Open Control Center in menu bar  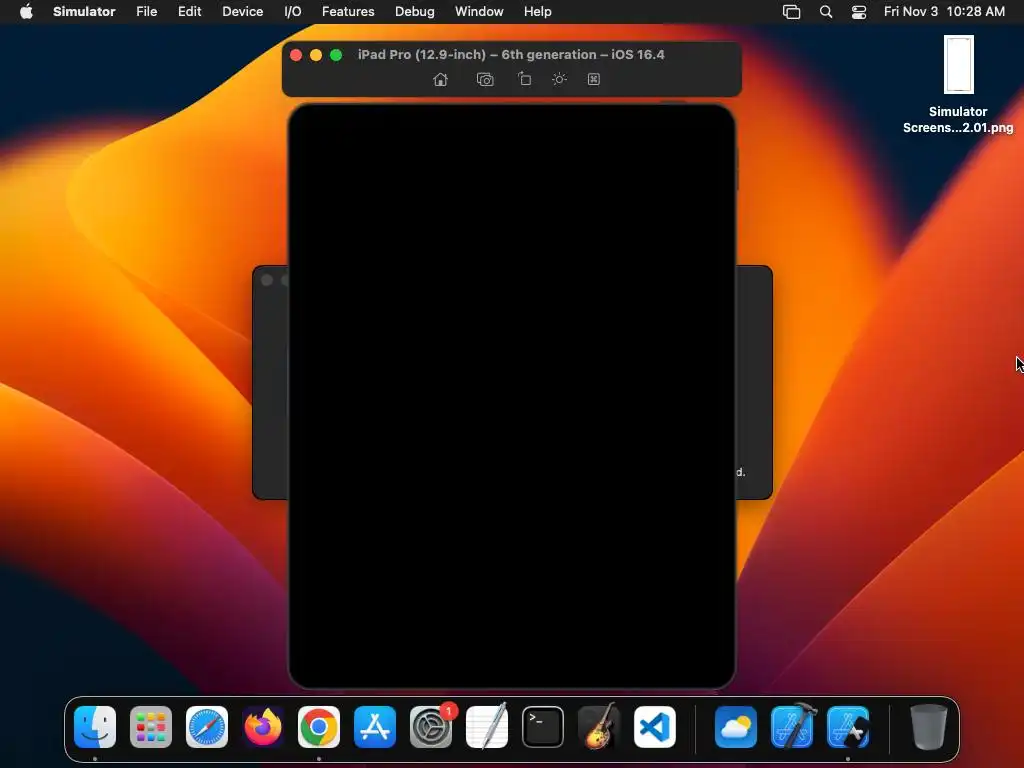pyautogui.click(x=859, y=12)
